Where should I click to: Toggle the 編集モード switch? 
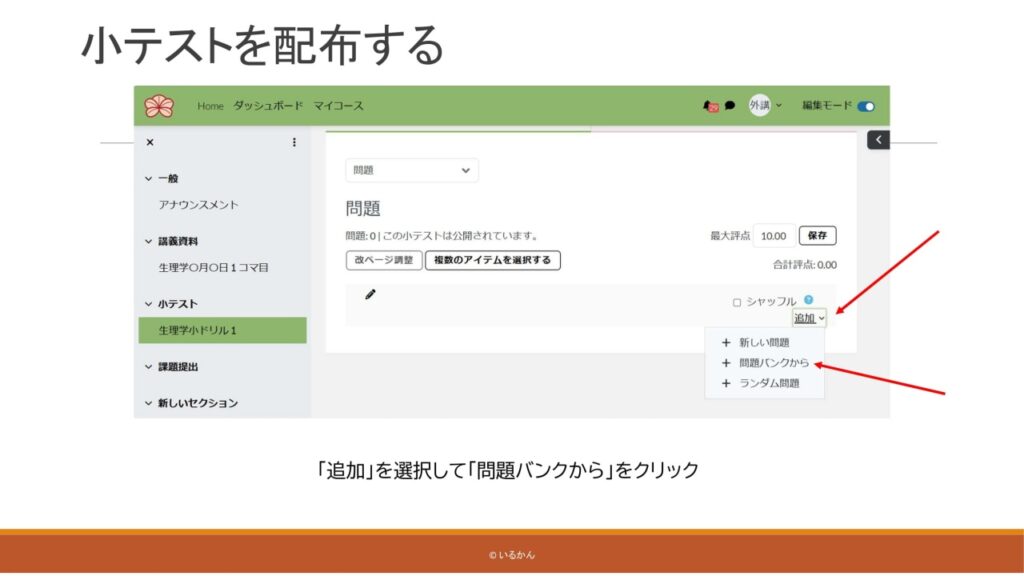[x=865, y=106]
